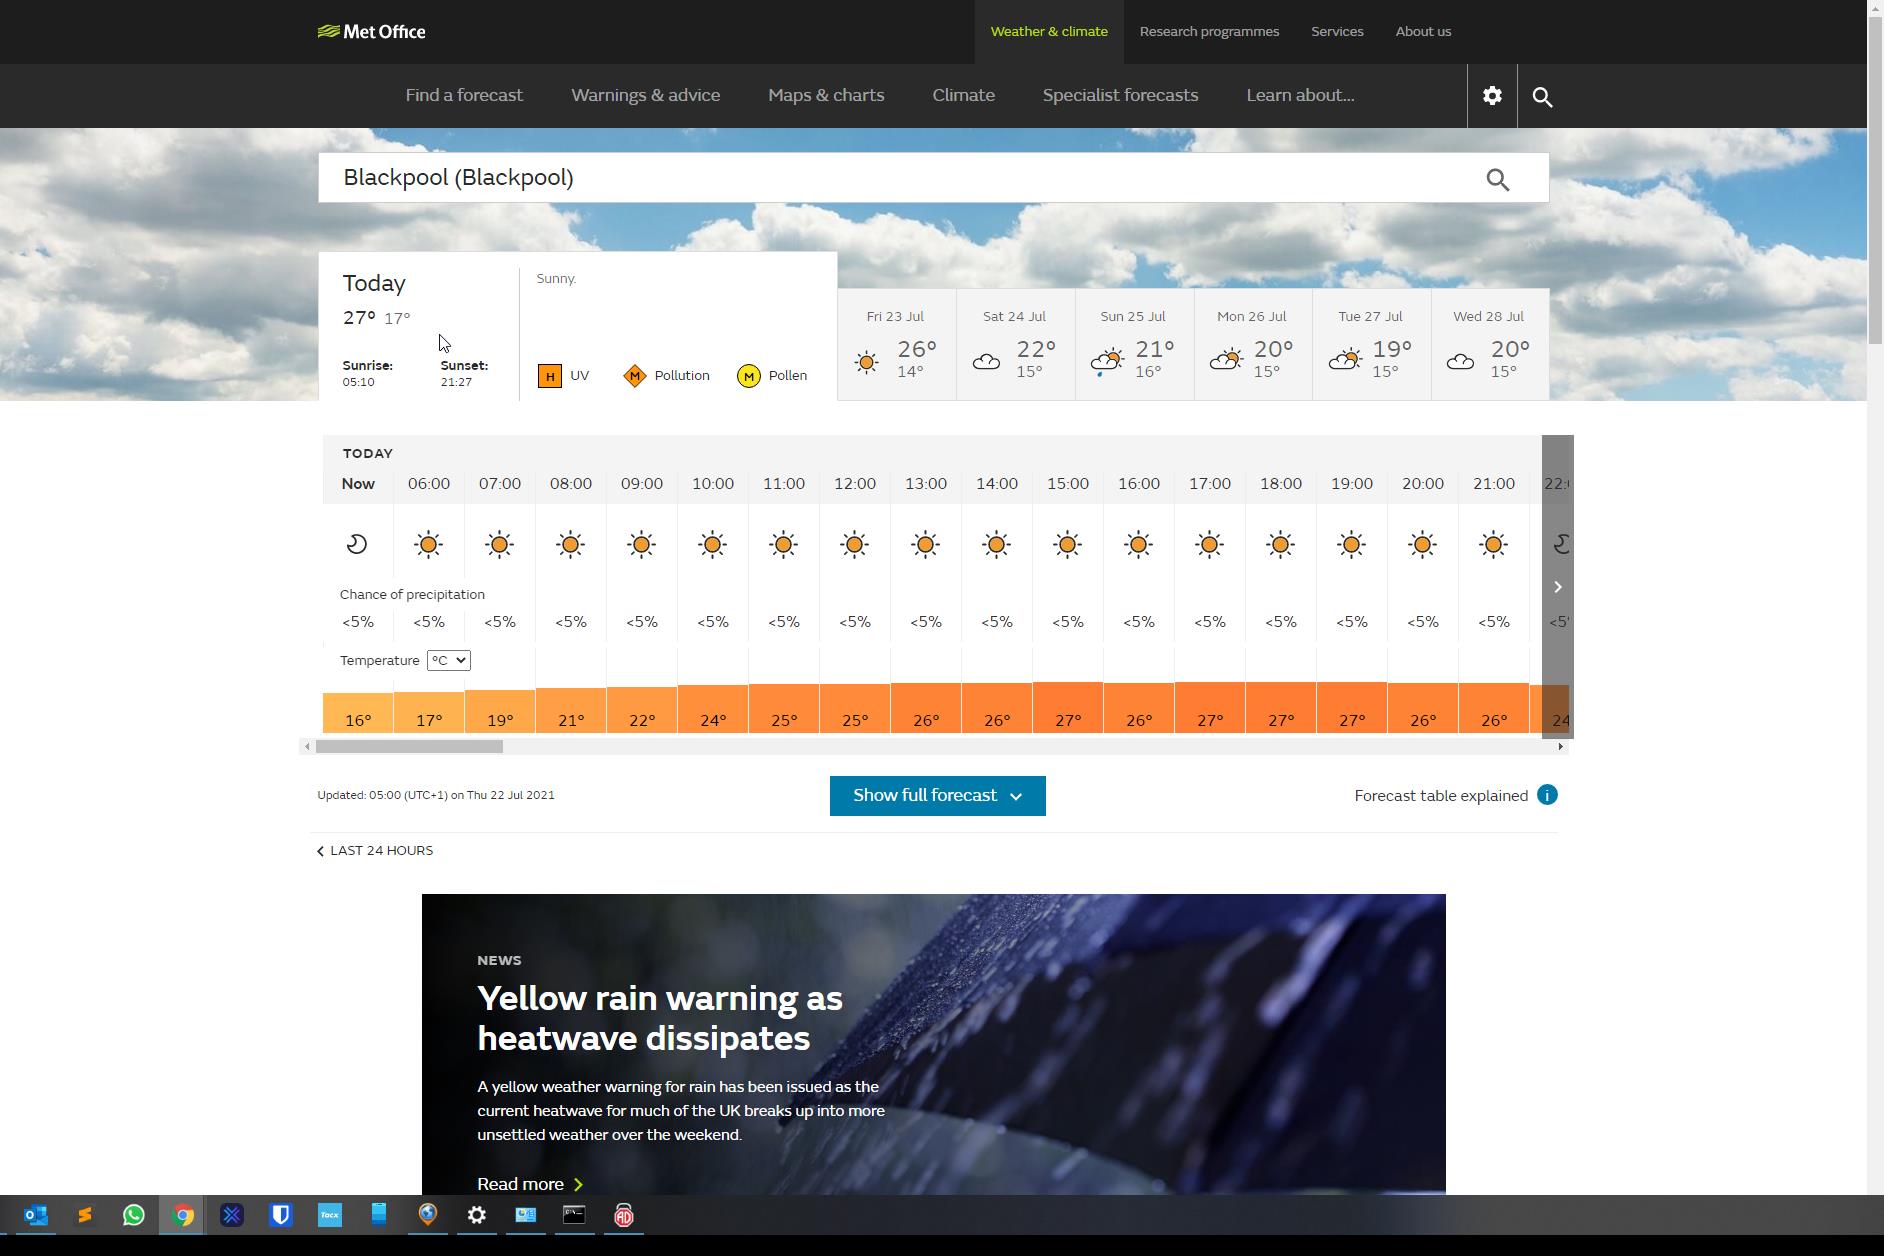The image size is (1884, 1256).
Task: Click the top navigation search icon
Action: click(x=1542, y=97)
